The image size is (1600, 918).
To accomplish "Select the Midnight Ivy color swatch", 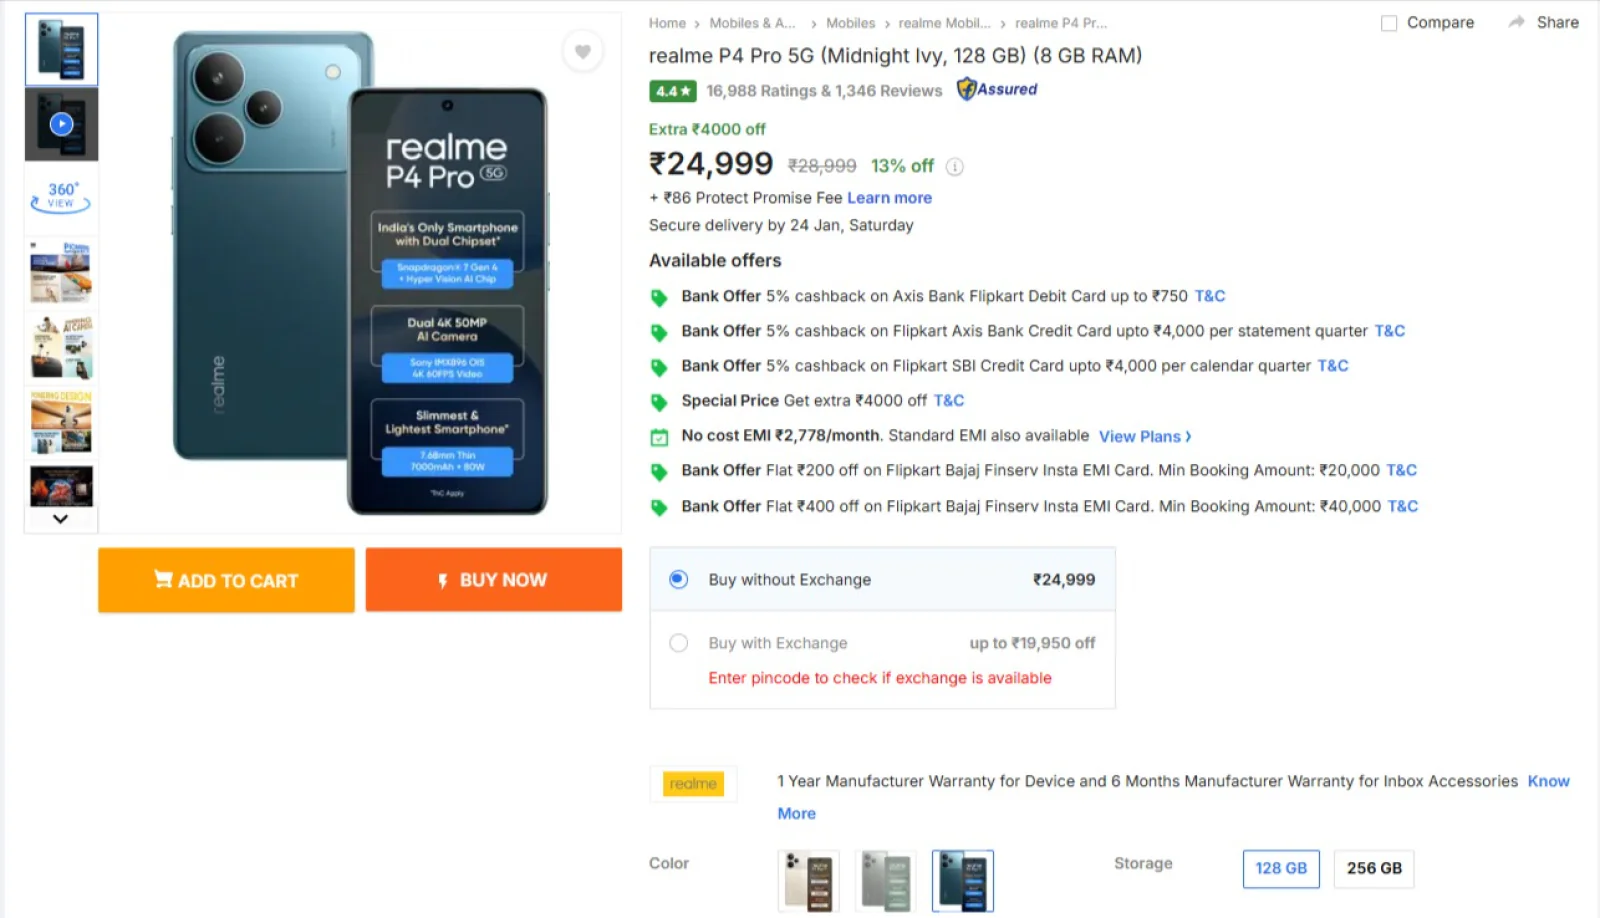I will coord(963,881).
